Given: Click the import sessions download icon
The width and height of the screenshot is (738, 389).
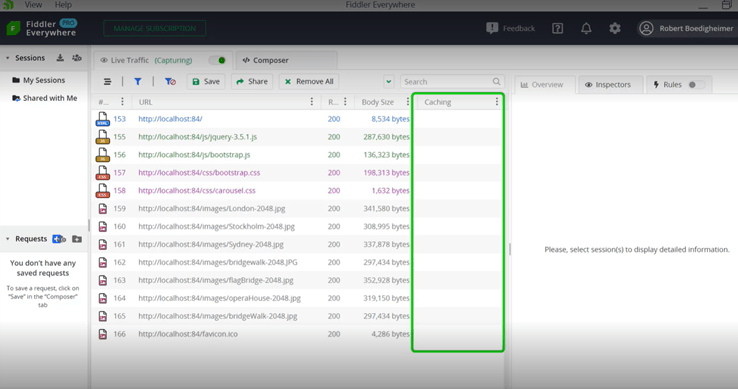Looking at the screenshot, I should [60, 58].
